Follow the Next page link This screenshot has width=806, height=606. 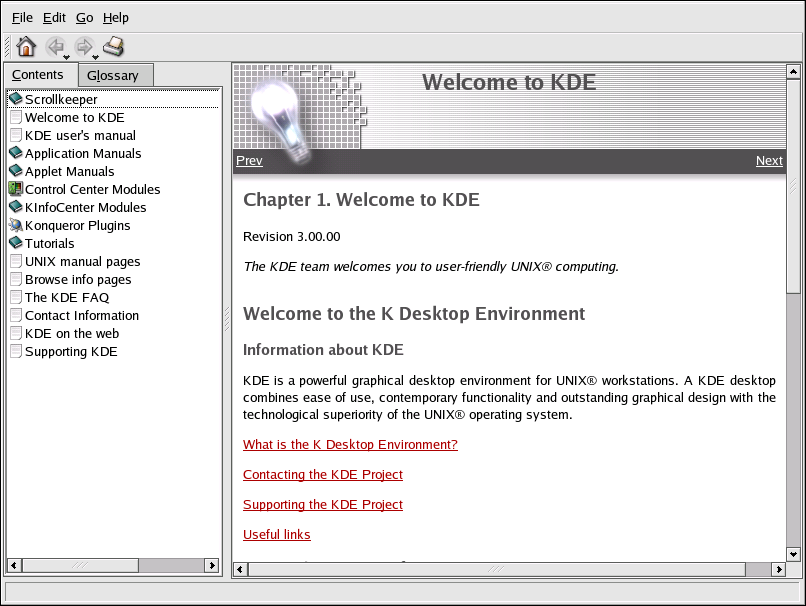tap(769, 160)
